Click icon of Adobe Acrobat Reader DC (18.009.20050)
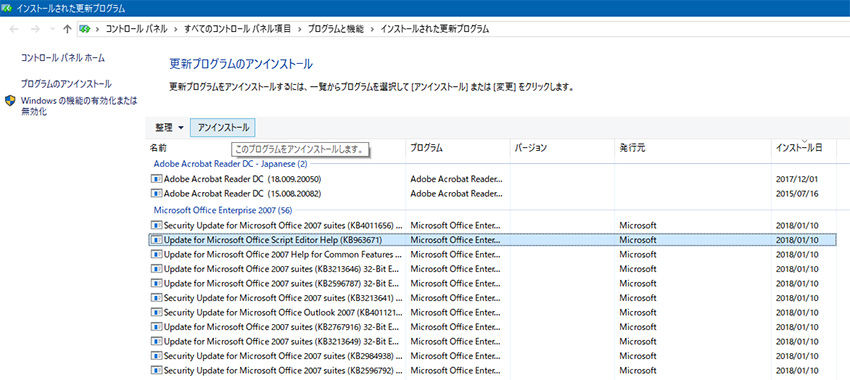The width and height of the screenshot is (850, 380). 156,178
